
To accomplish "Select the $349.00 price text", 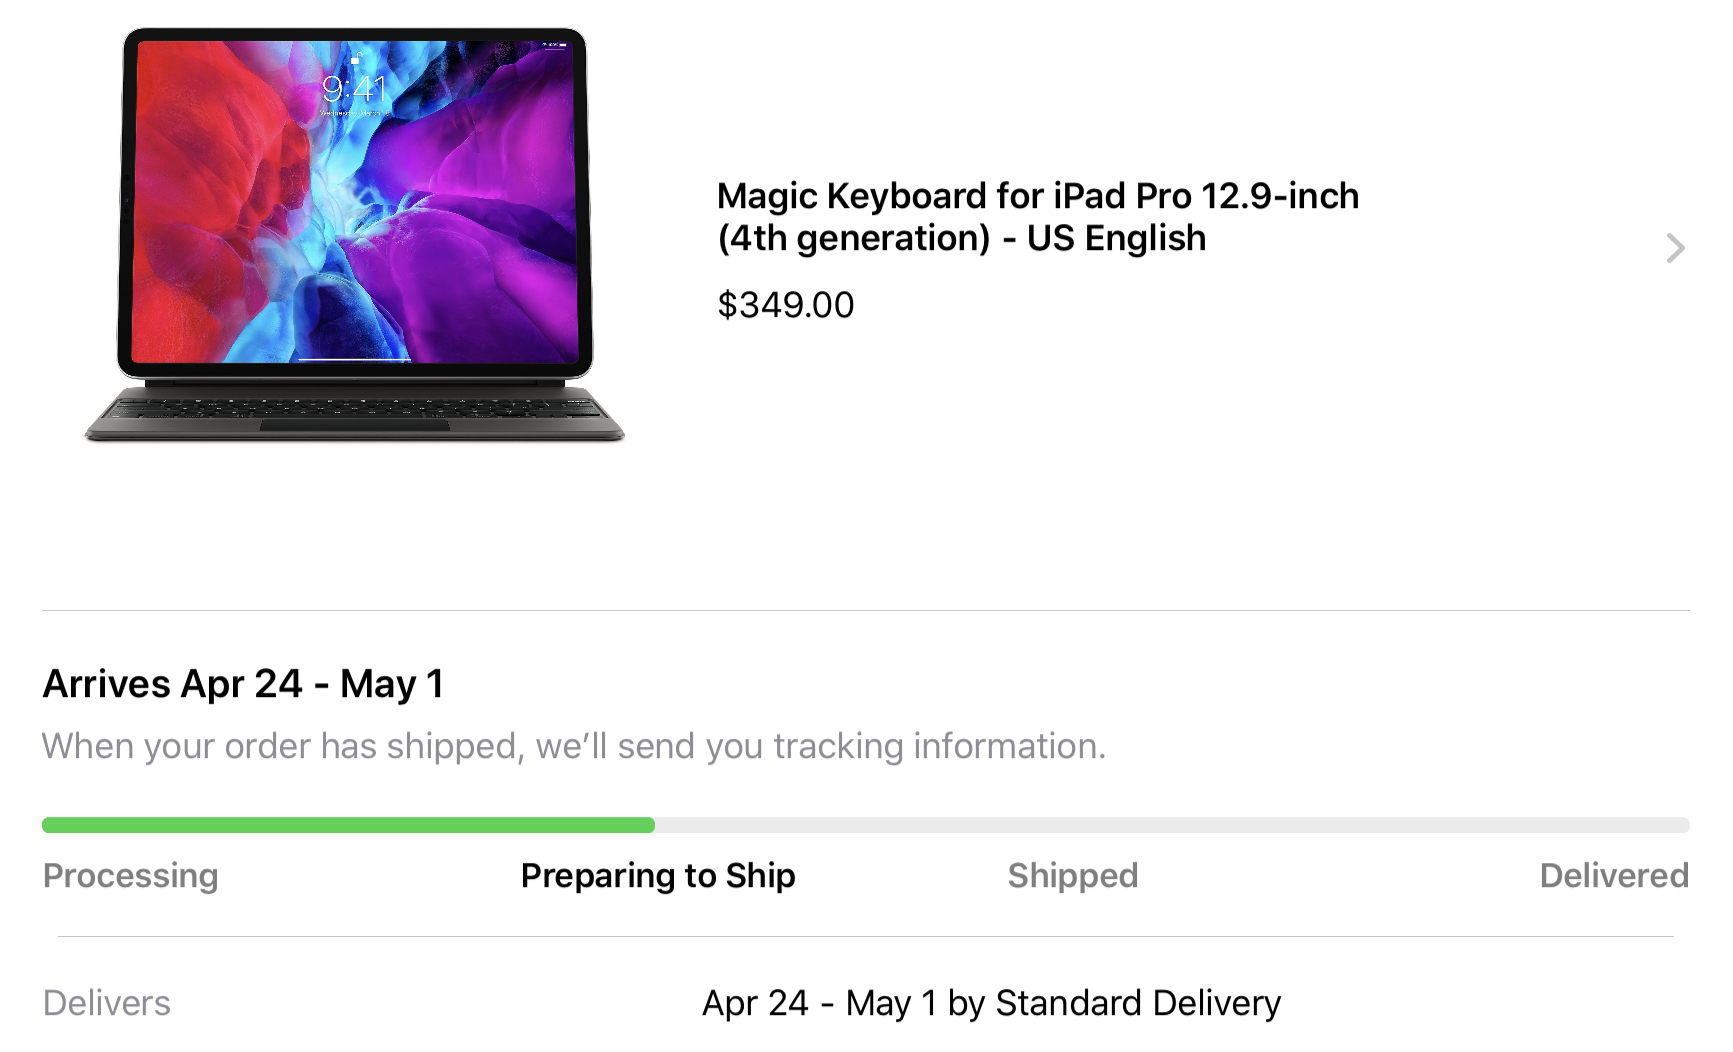I will pyautogui.click(x=785, y=305).
